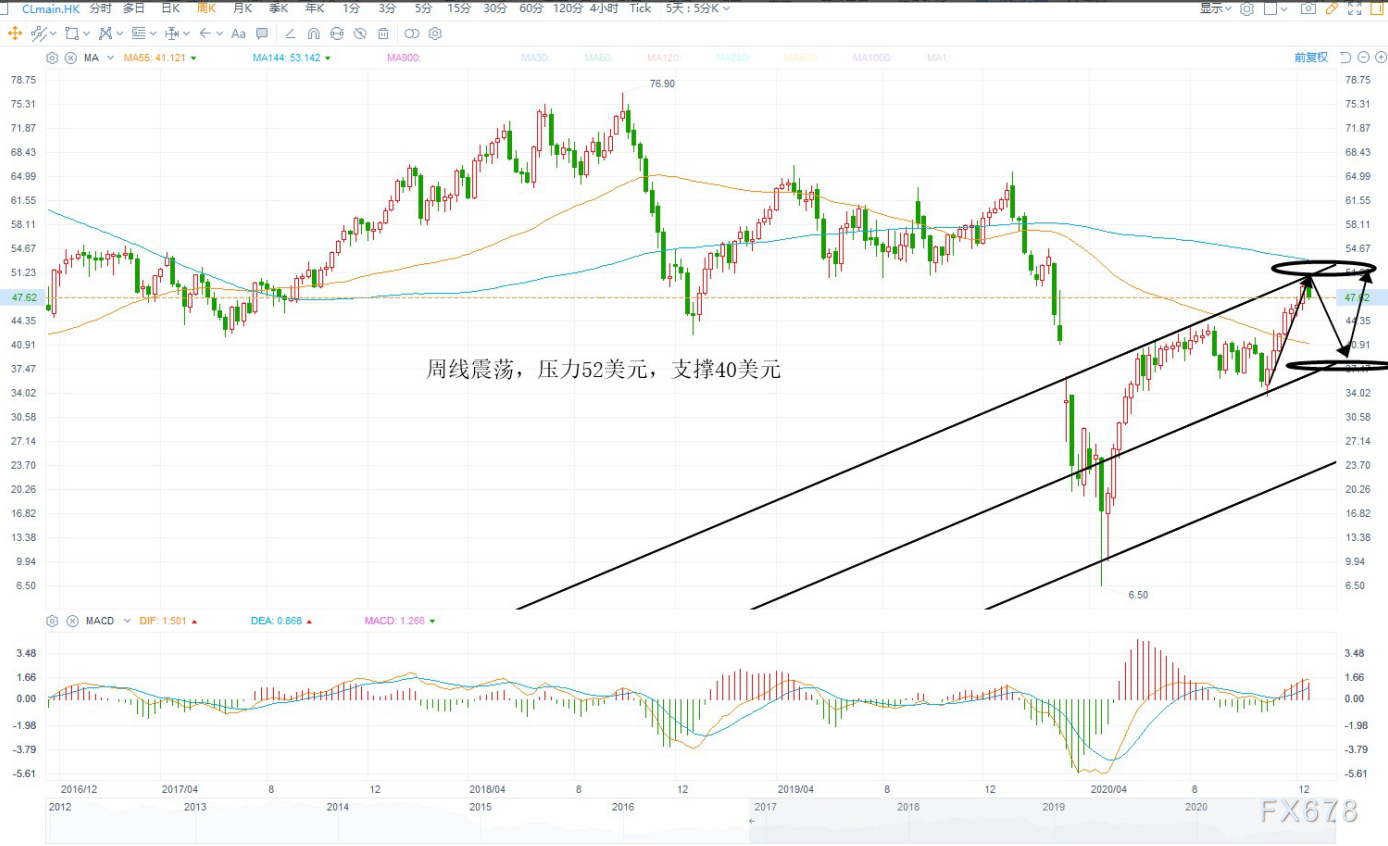The width and height of the screenshot is (1388, 846).
Task: Expand the MA indicator dropdown
Action: coord(110,58)
